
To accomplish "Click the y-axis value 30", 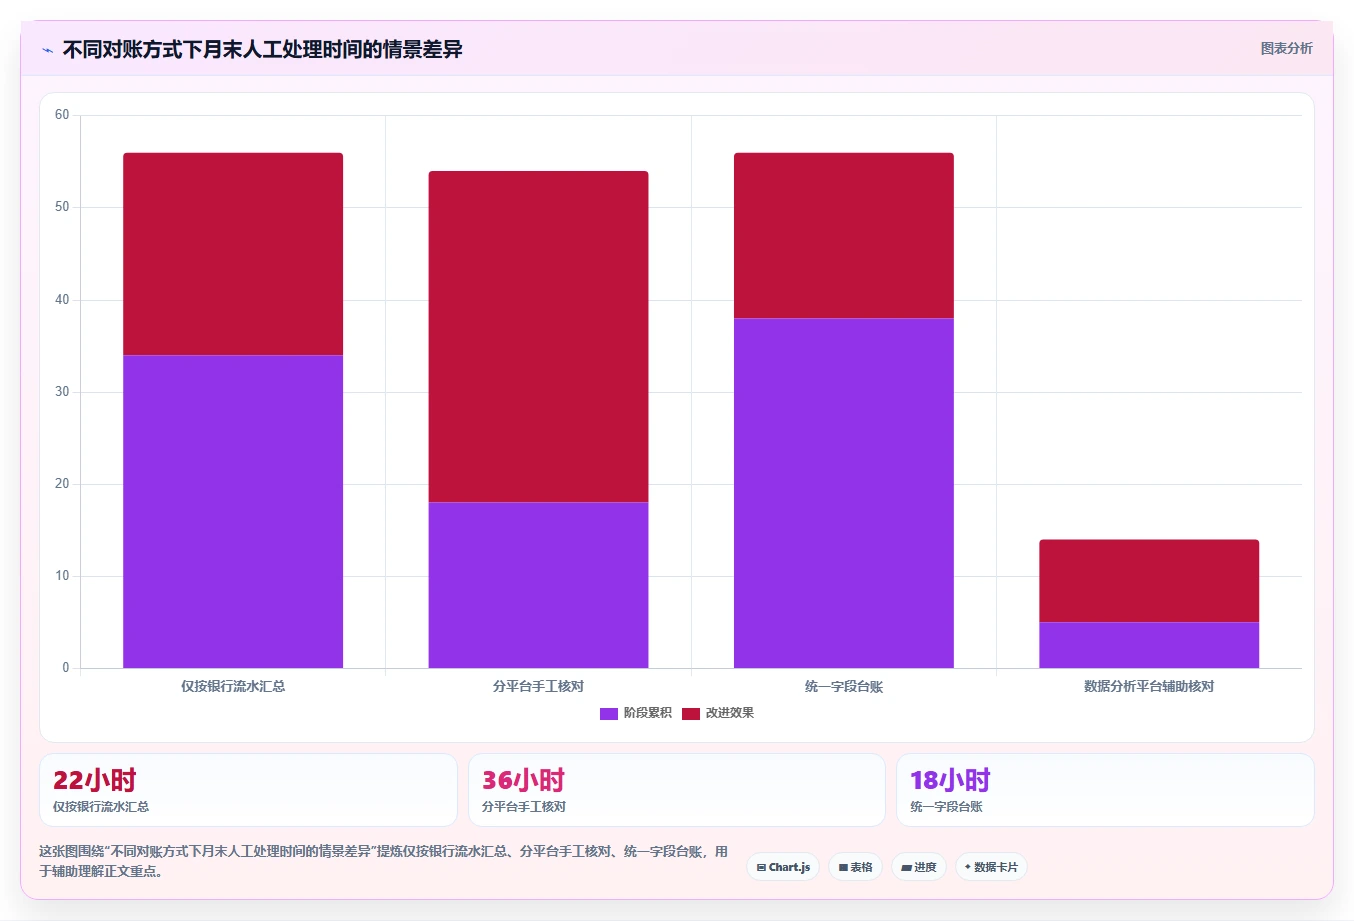I will (62, 392).
